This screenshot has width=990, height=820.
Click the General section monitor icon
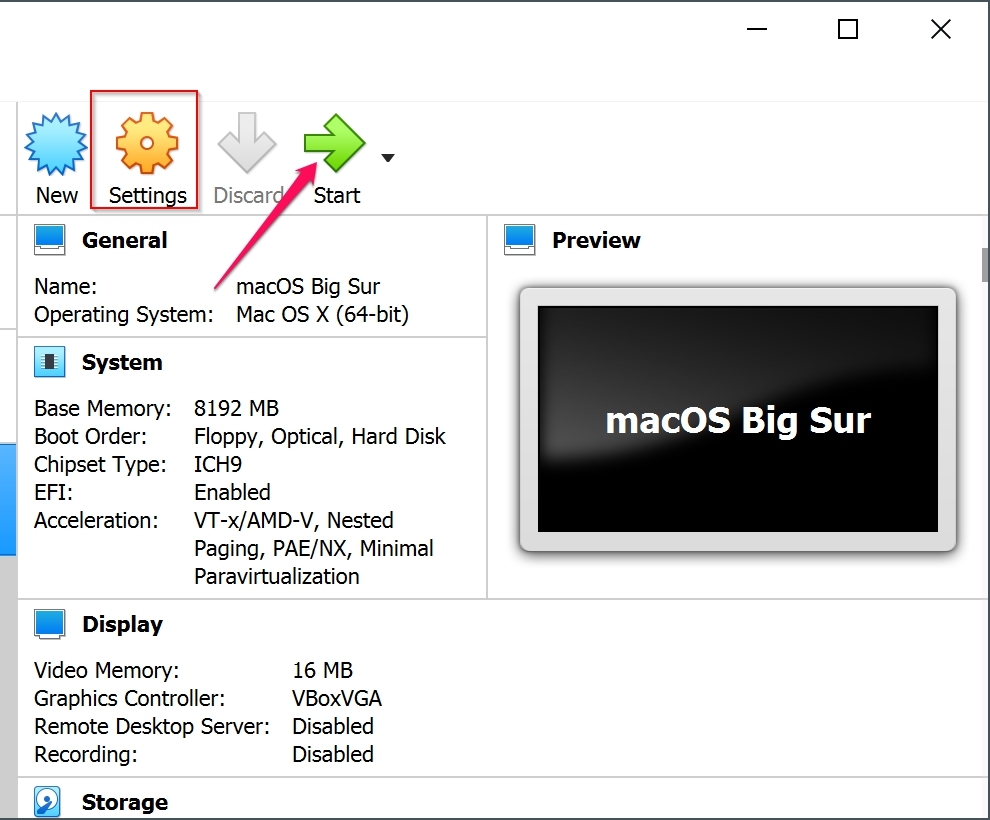pos(49,240)
